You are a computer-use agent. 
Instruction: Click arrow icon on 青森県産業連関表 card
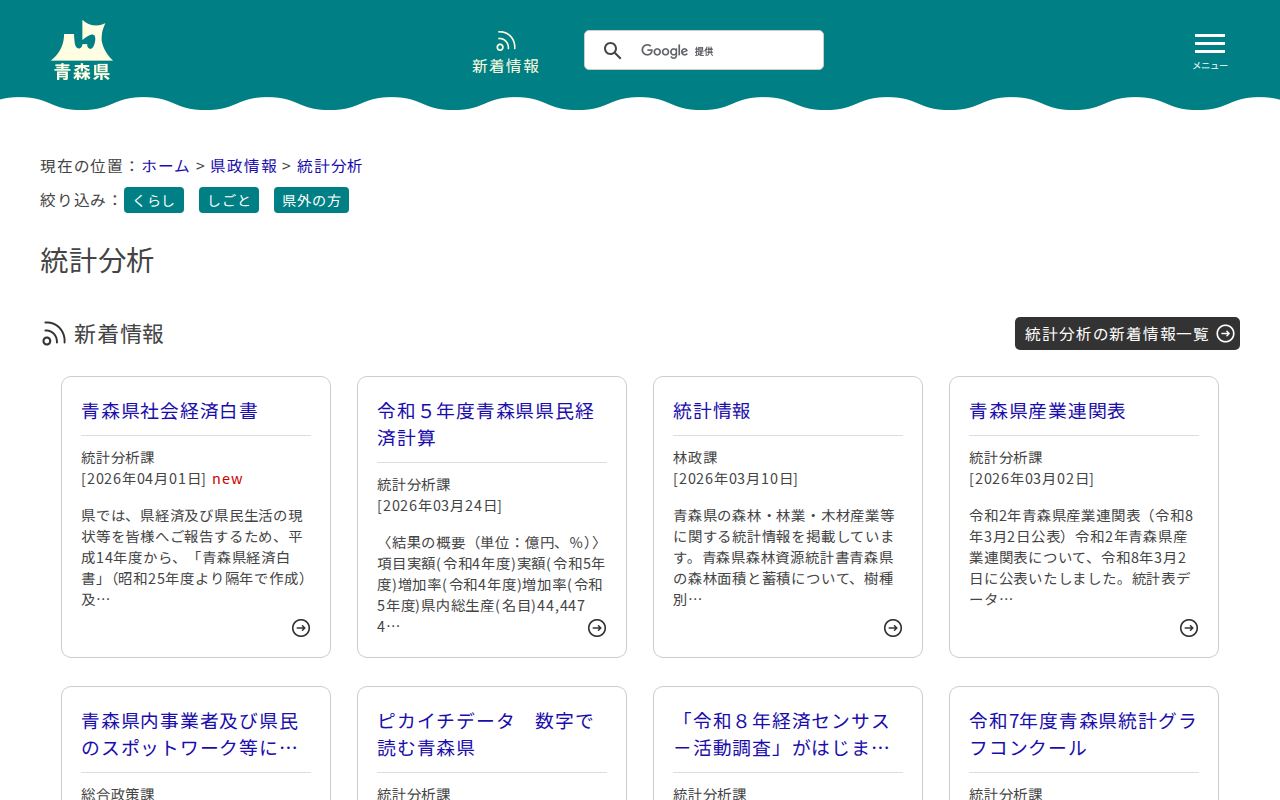[x=1189, y=628]
